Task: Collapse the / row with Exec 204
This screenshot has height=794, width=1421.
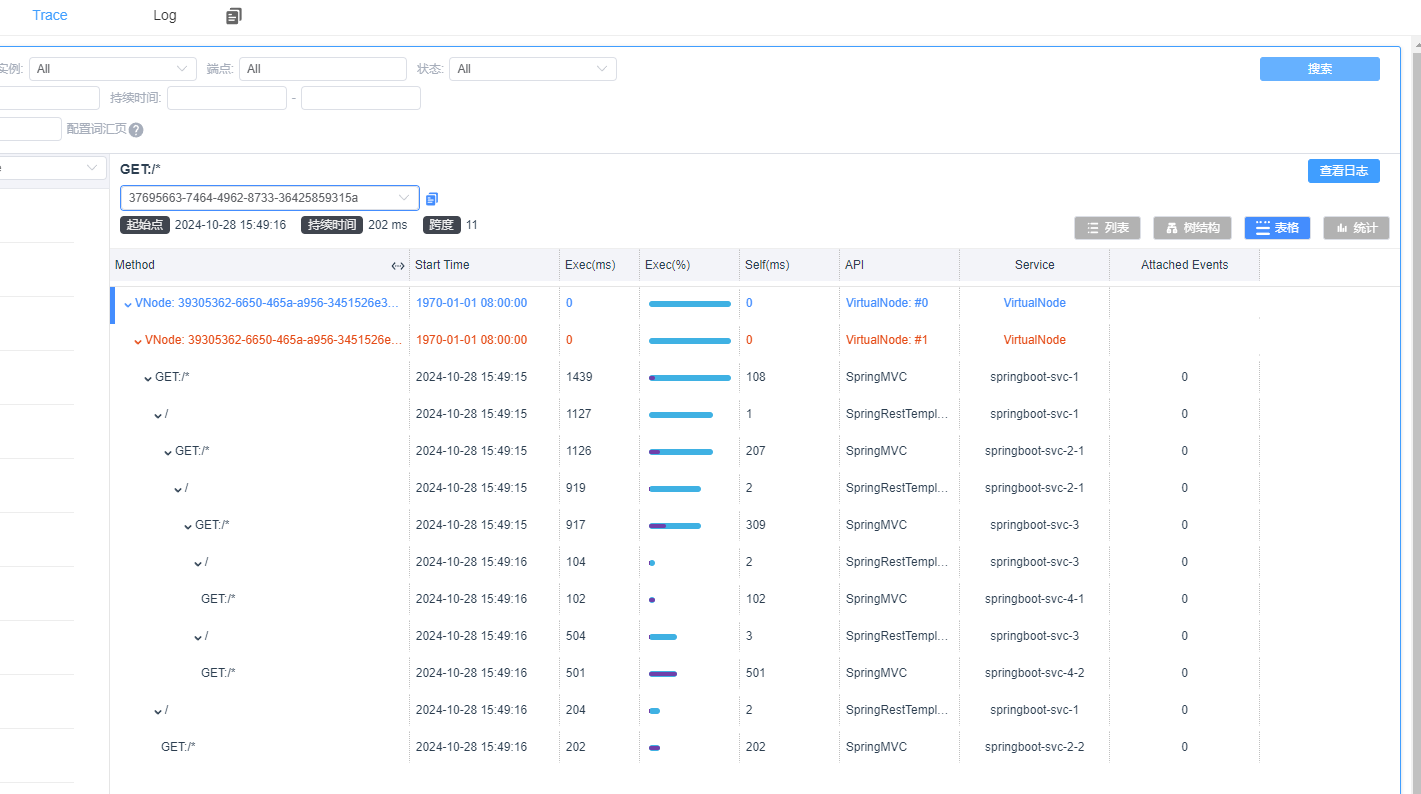Action: (158, 711)
